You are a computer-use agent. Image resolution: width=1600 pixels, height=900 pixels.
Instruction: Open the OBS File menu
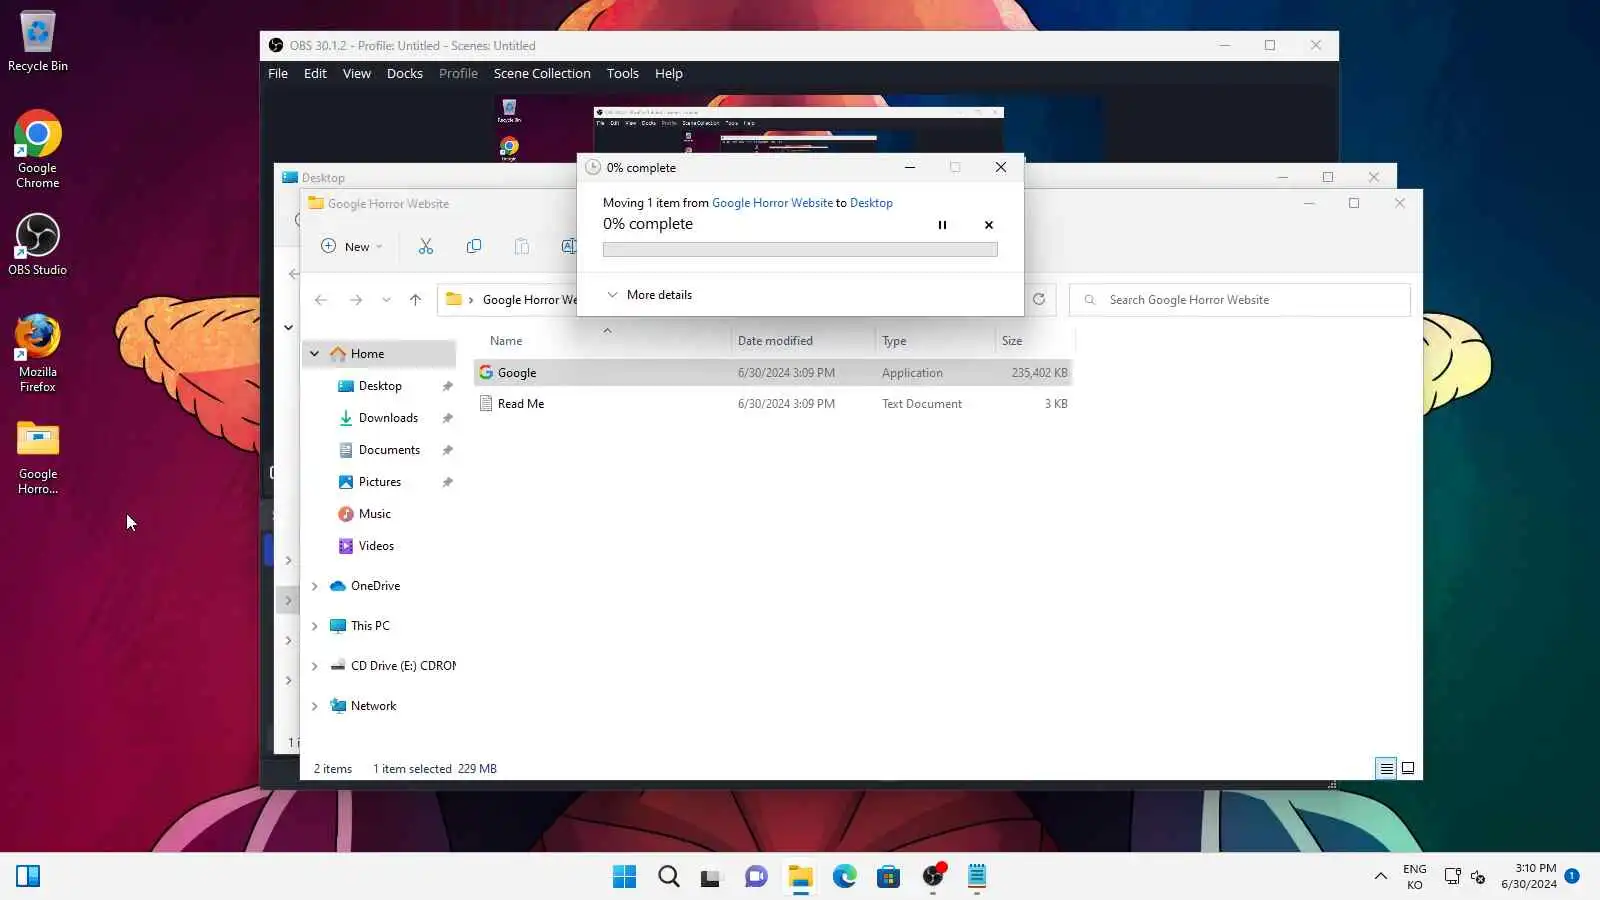(x=278, y=73)
